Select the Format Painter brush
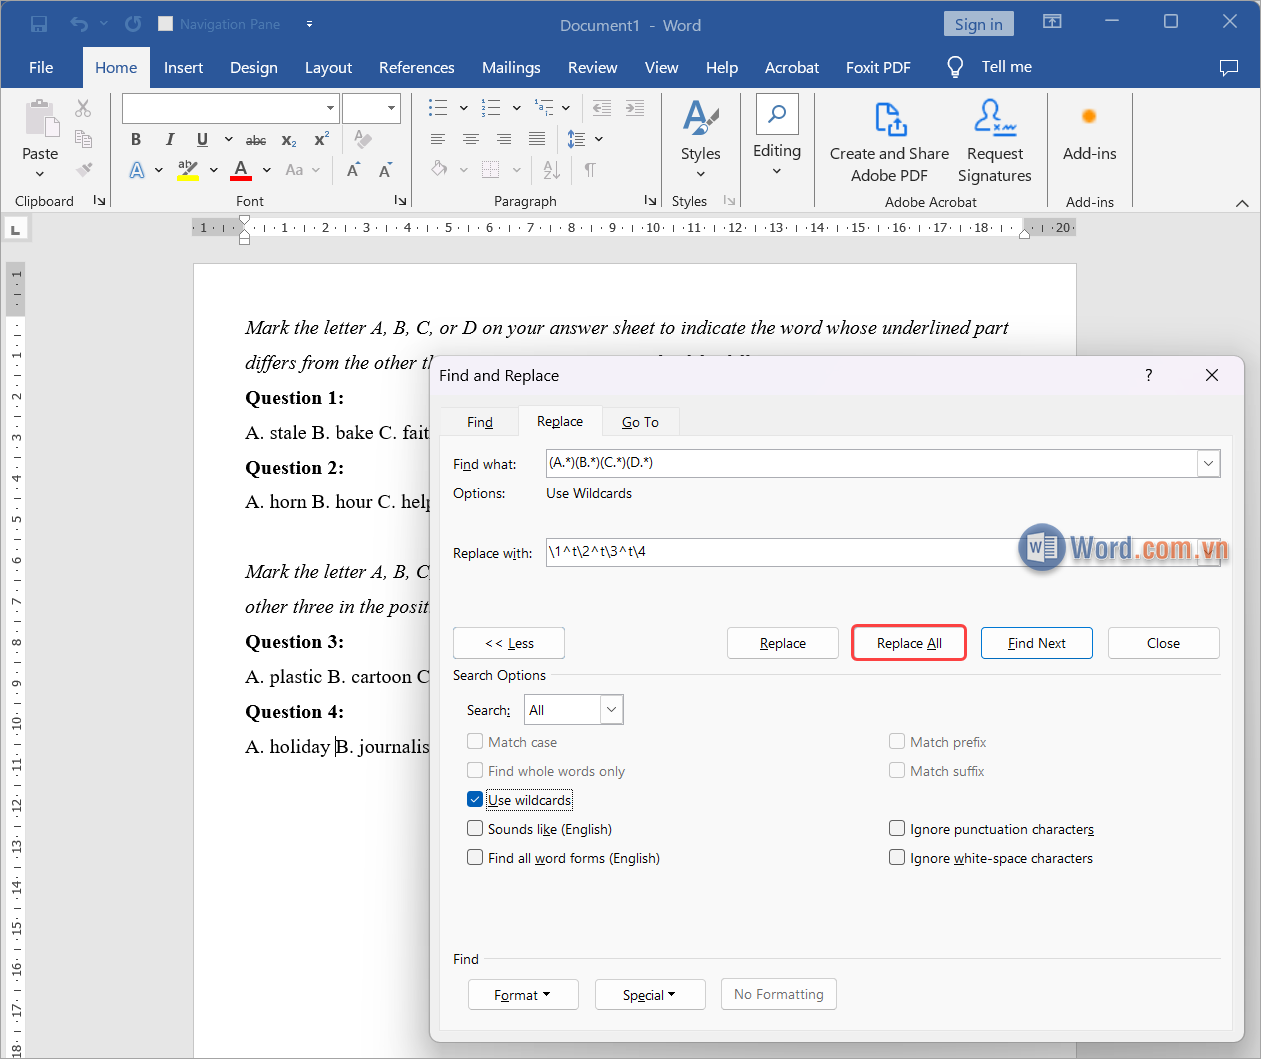 [x=83, y=170]
